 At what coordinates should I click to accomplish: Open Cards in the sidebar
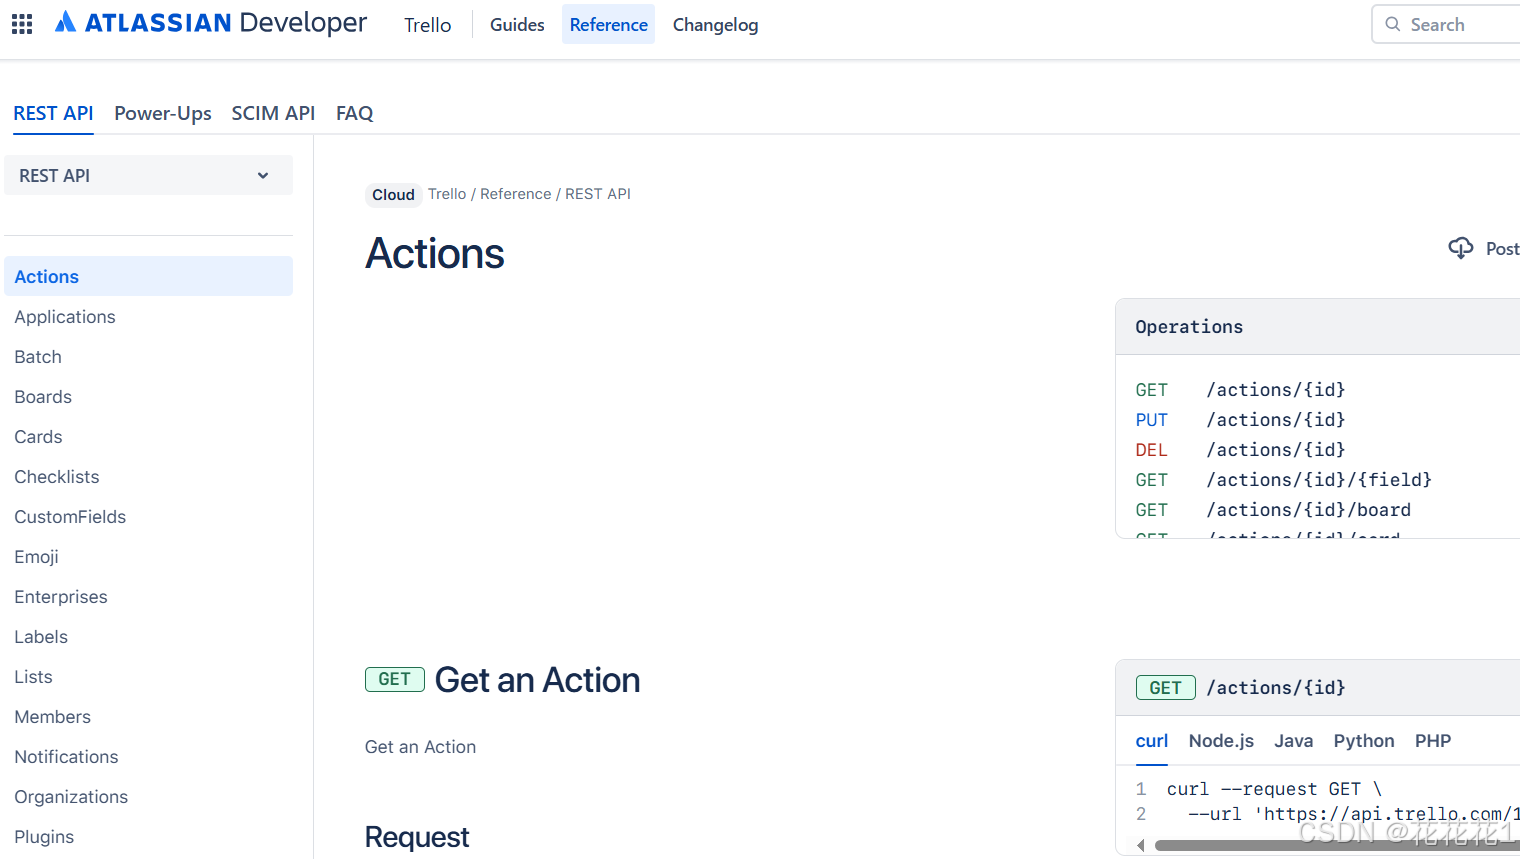point(38,437)
